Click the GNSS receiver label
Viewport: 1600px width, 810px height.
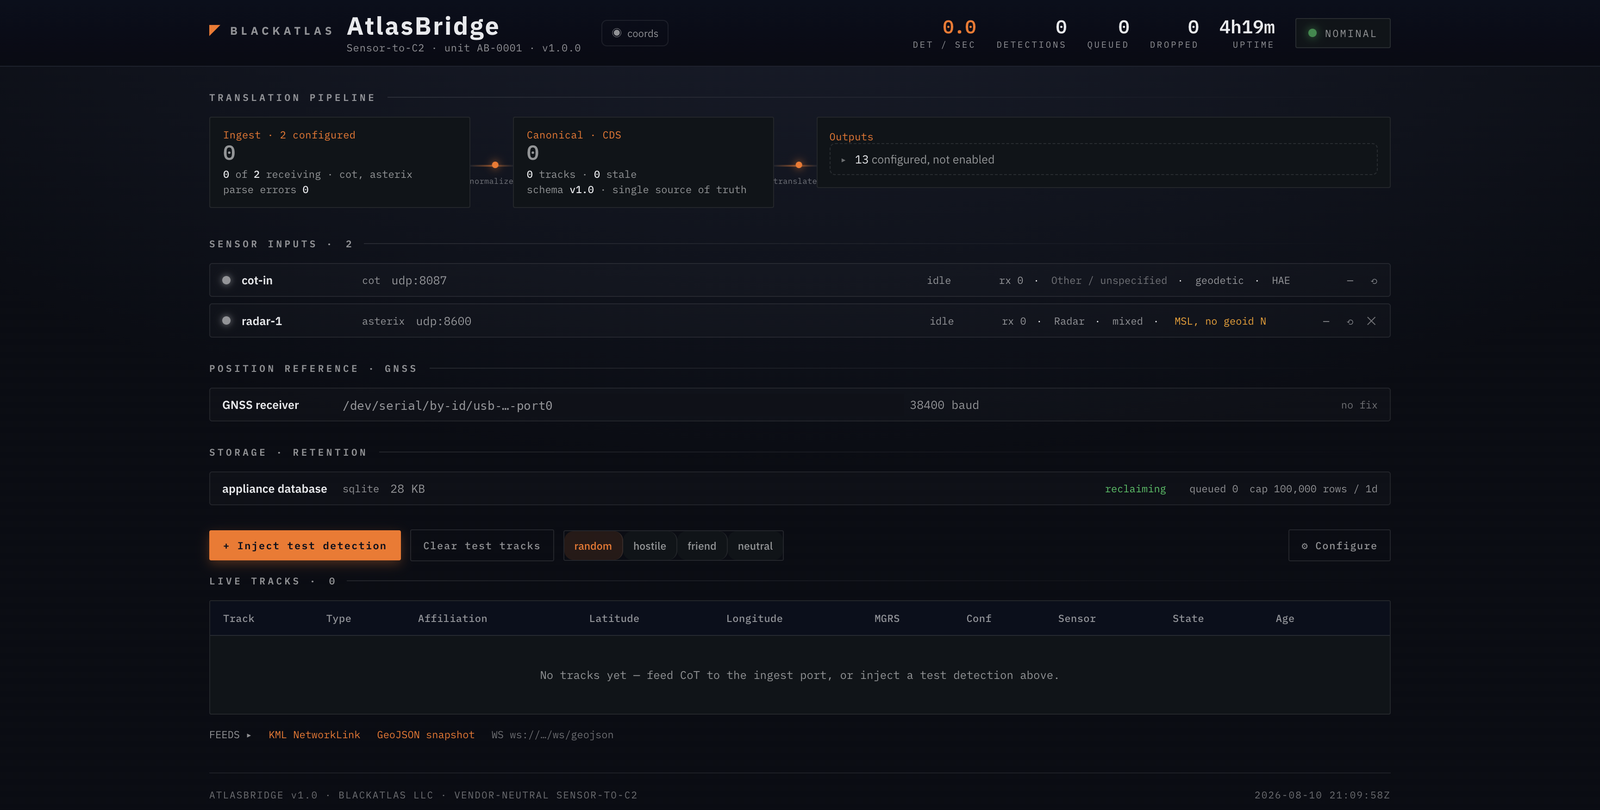(261, 405)
